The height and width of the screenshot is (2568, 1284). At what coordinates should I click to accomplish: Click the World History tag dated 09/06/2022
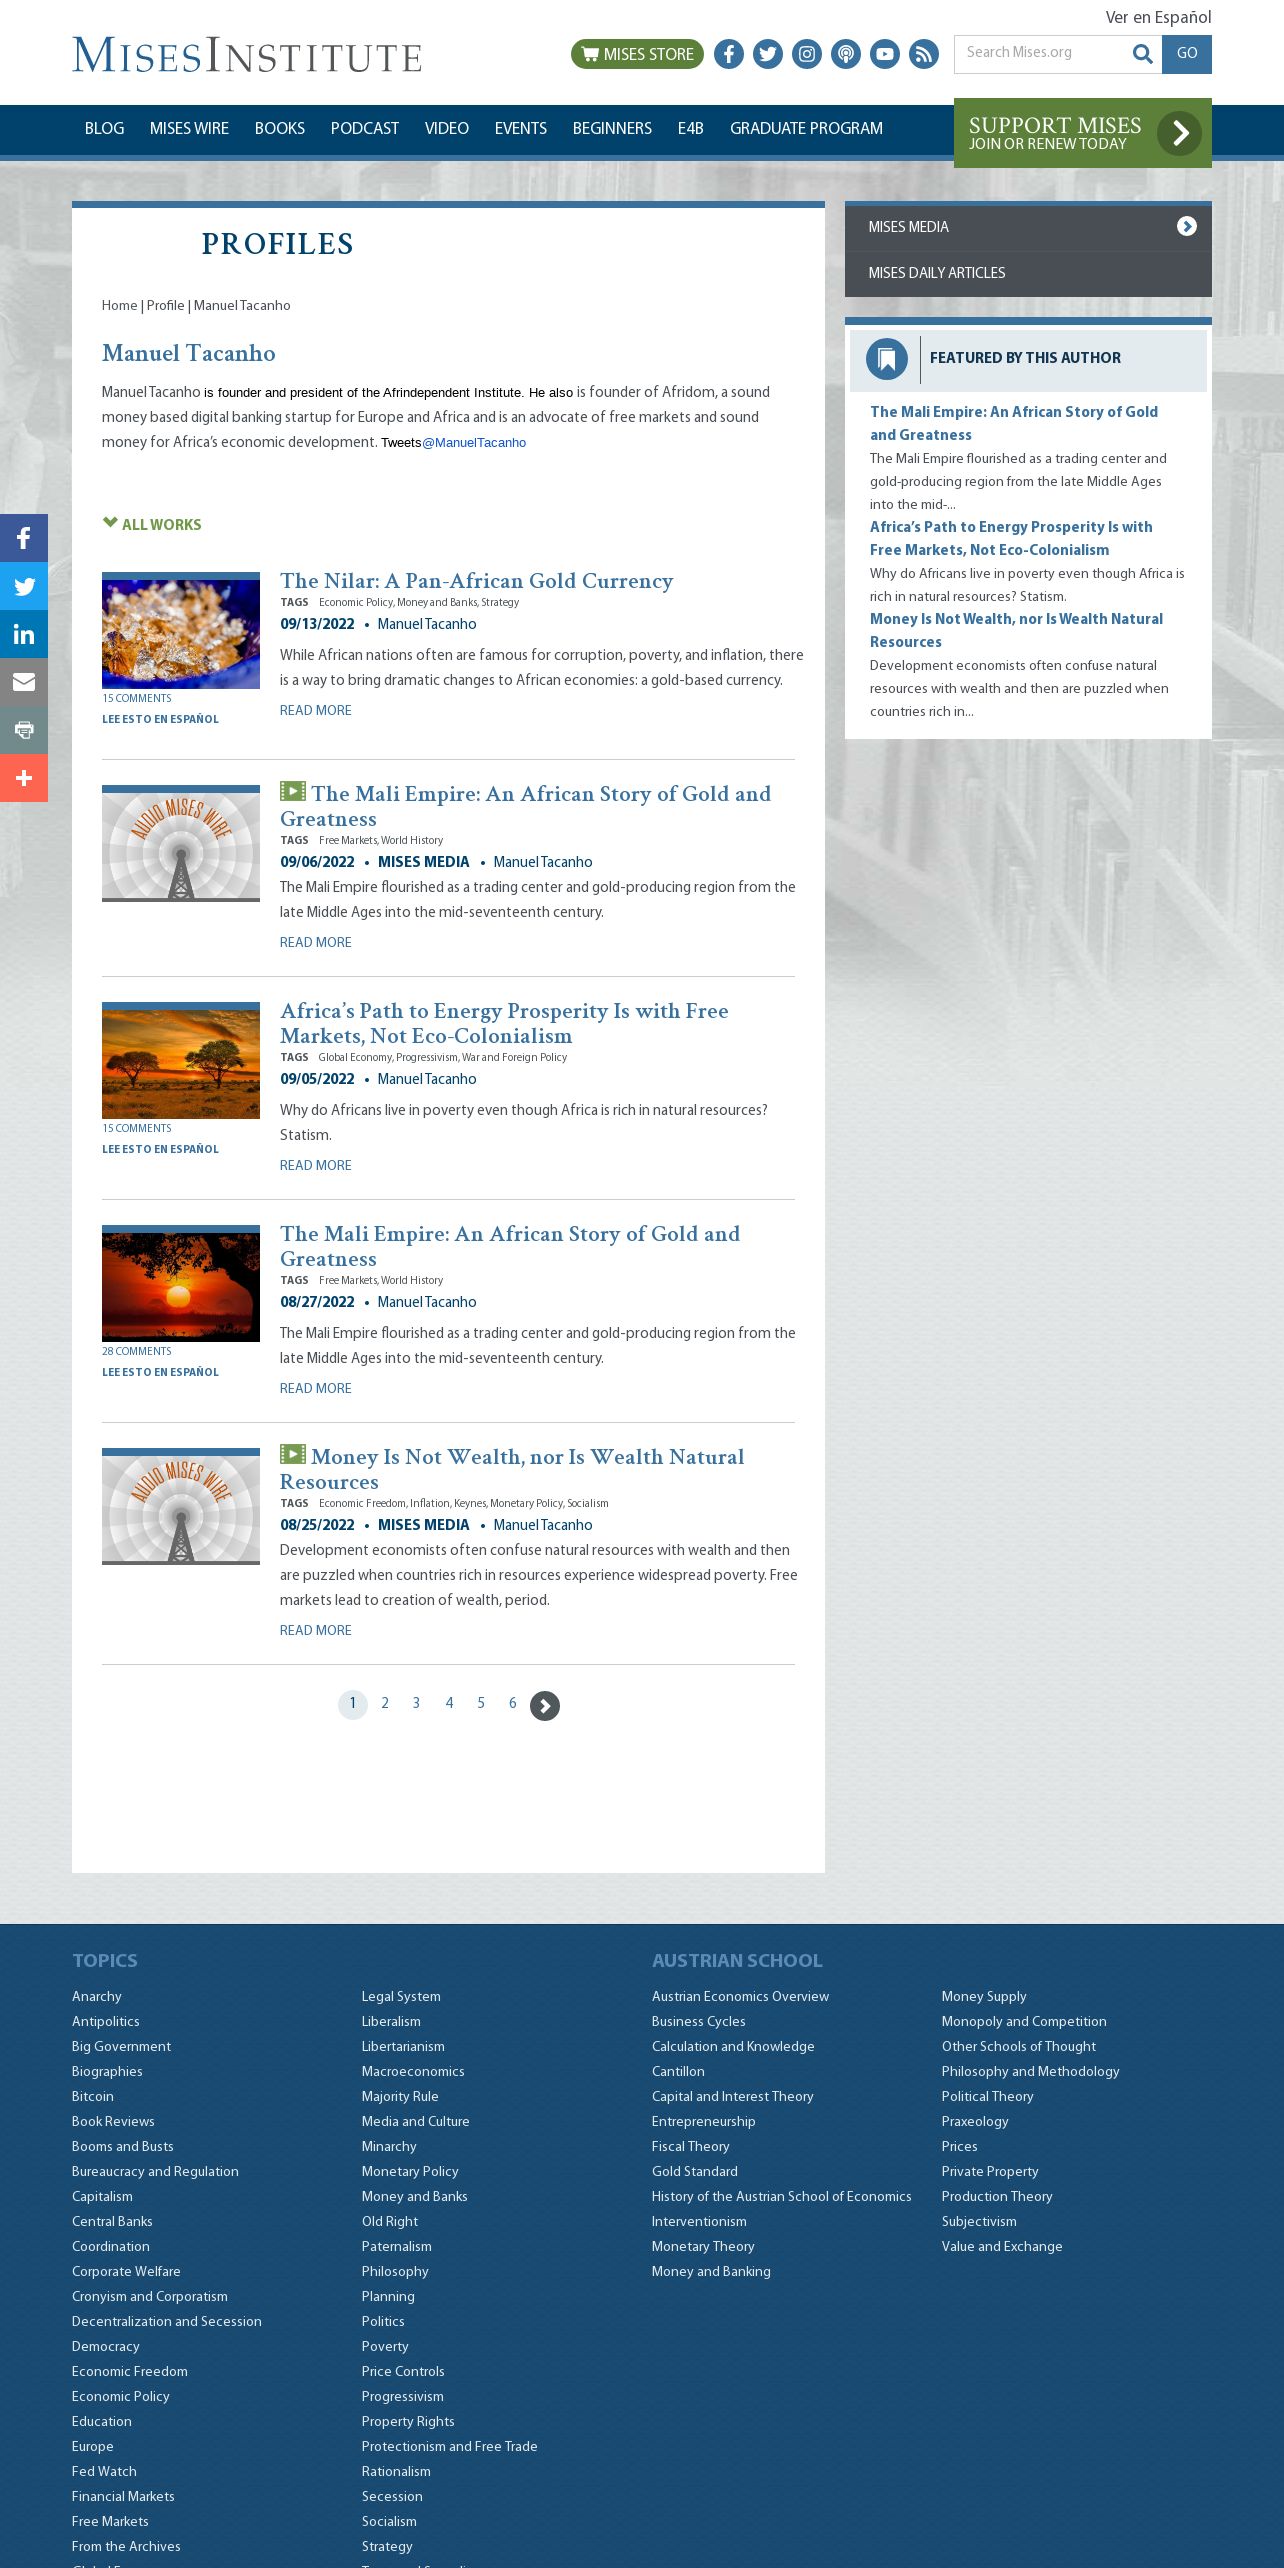click(x=412, y=840)
